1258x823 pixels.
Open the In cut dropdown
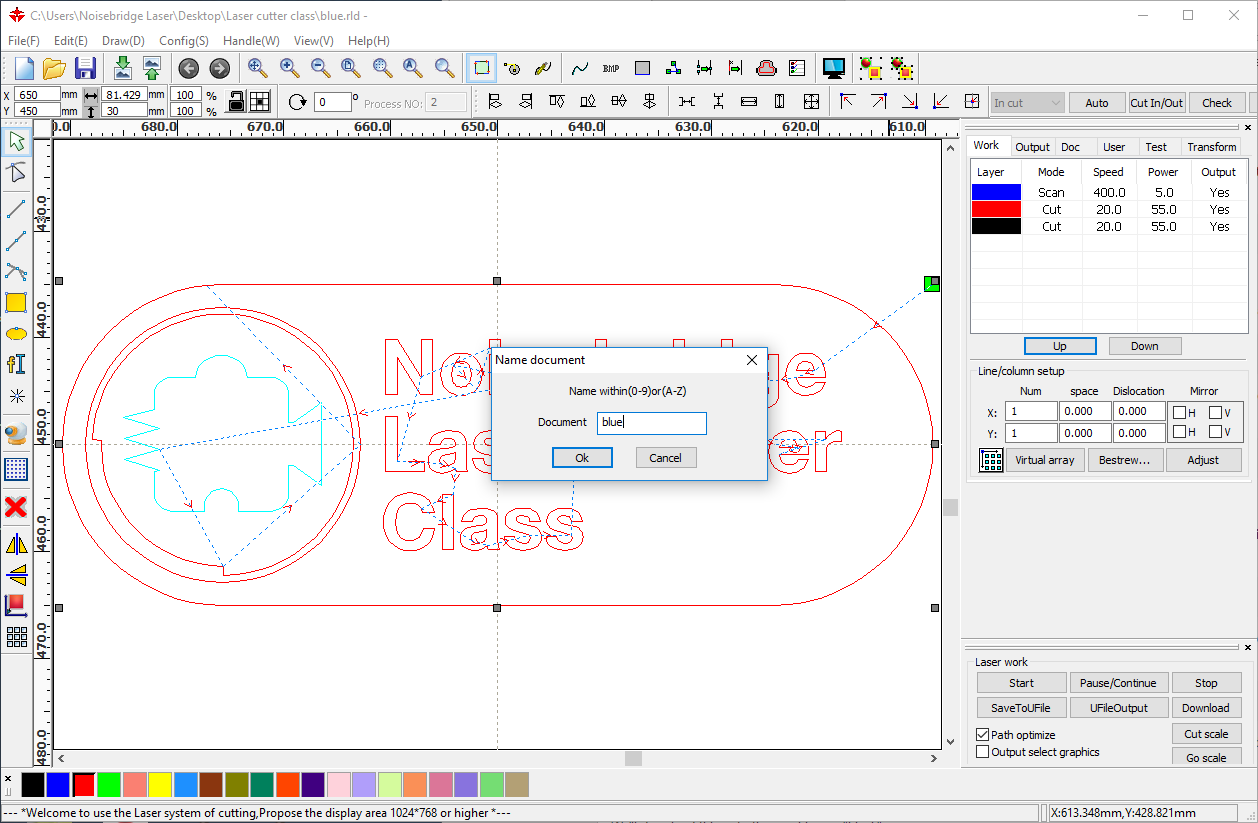tap(1027, 102)
